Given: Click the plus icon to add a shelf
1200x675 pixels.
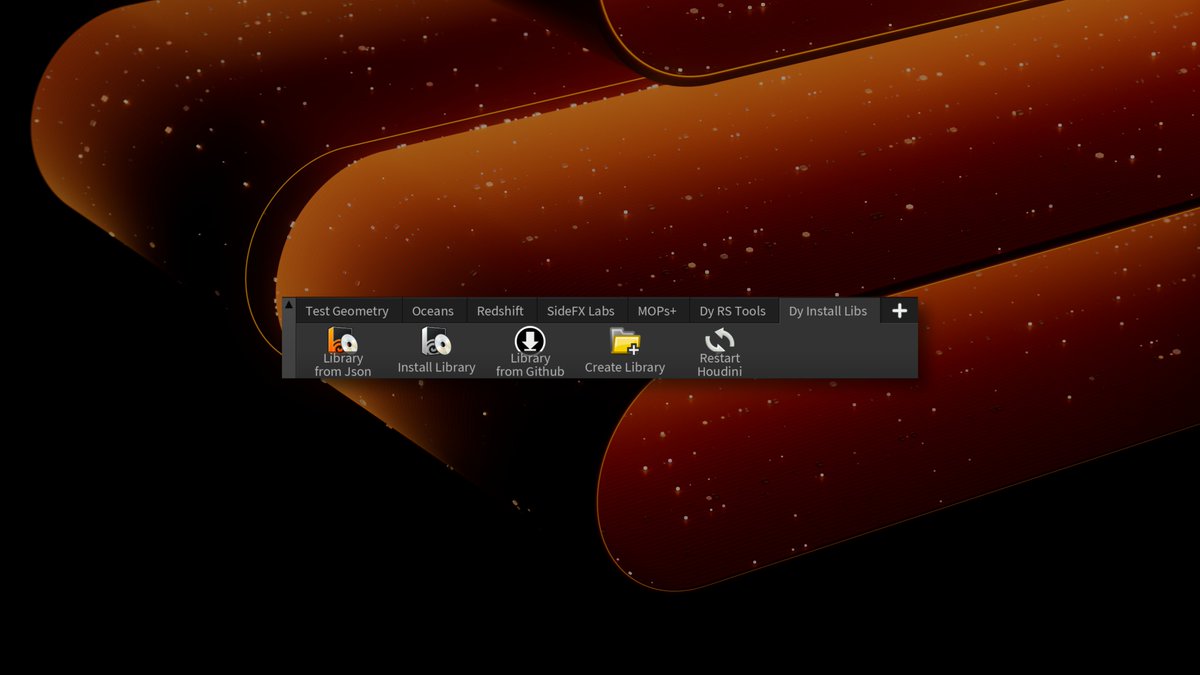Looking at the screenshot, I should (898, 310).
